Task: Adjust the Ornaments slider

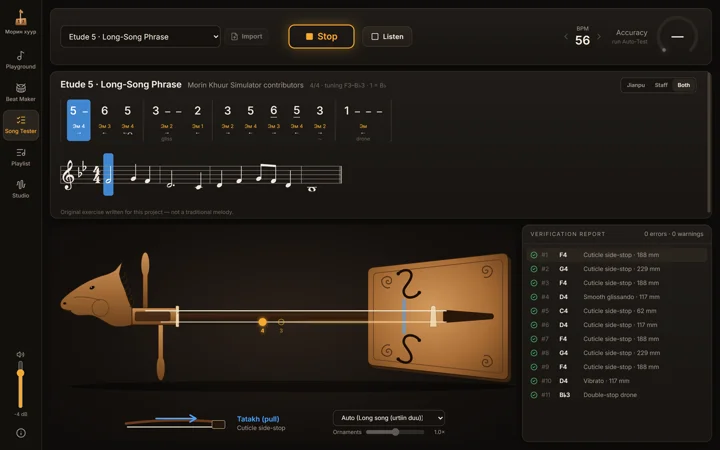Action: click(x=395, y=432)
